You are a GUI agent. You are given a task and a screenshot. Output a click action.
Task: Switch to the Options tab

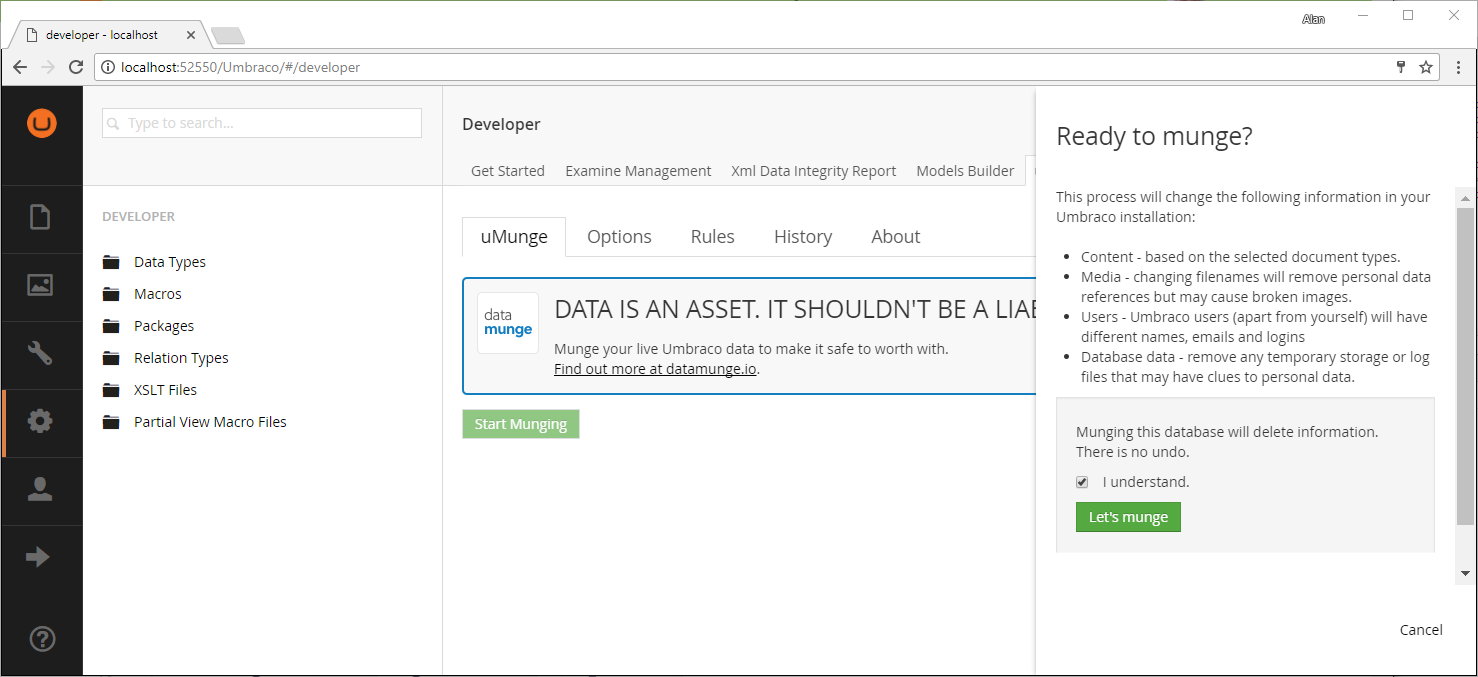click(x=619, y=237)
